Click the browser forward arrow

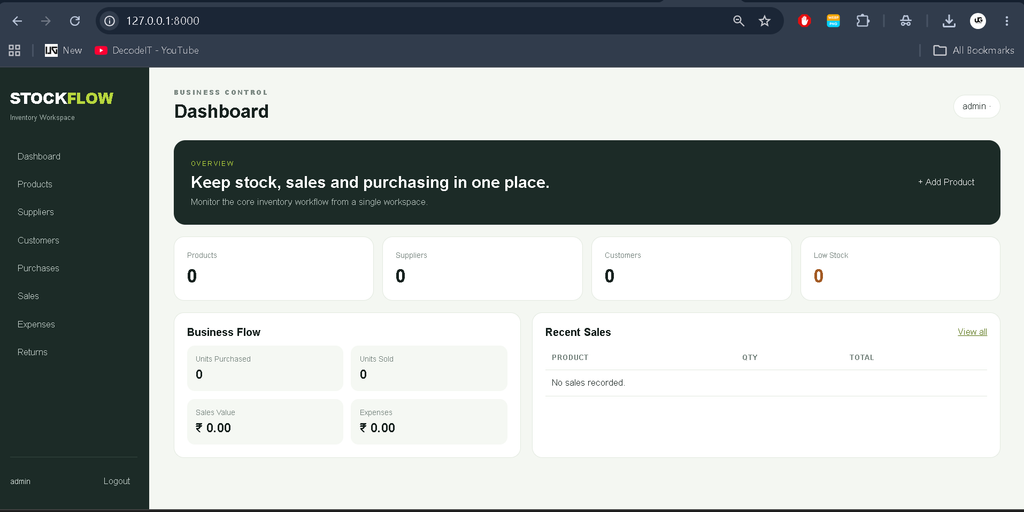click(x=46, y=21)
